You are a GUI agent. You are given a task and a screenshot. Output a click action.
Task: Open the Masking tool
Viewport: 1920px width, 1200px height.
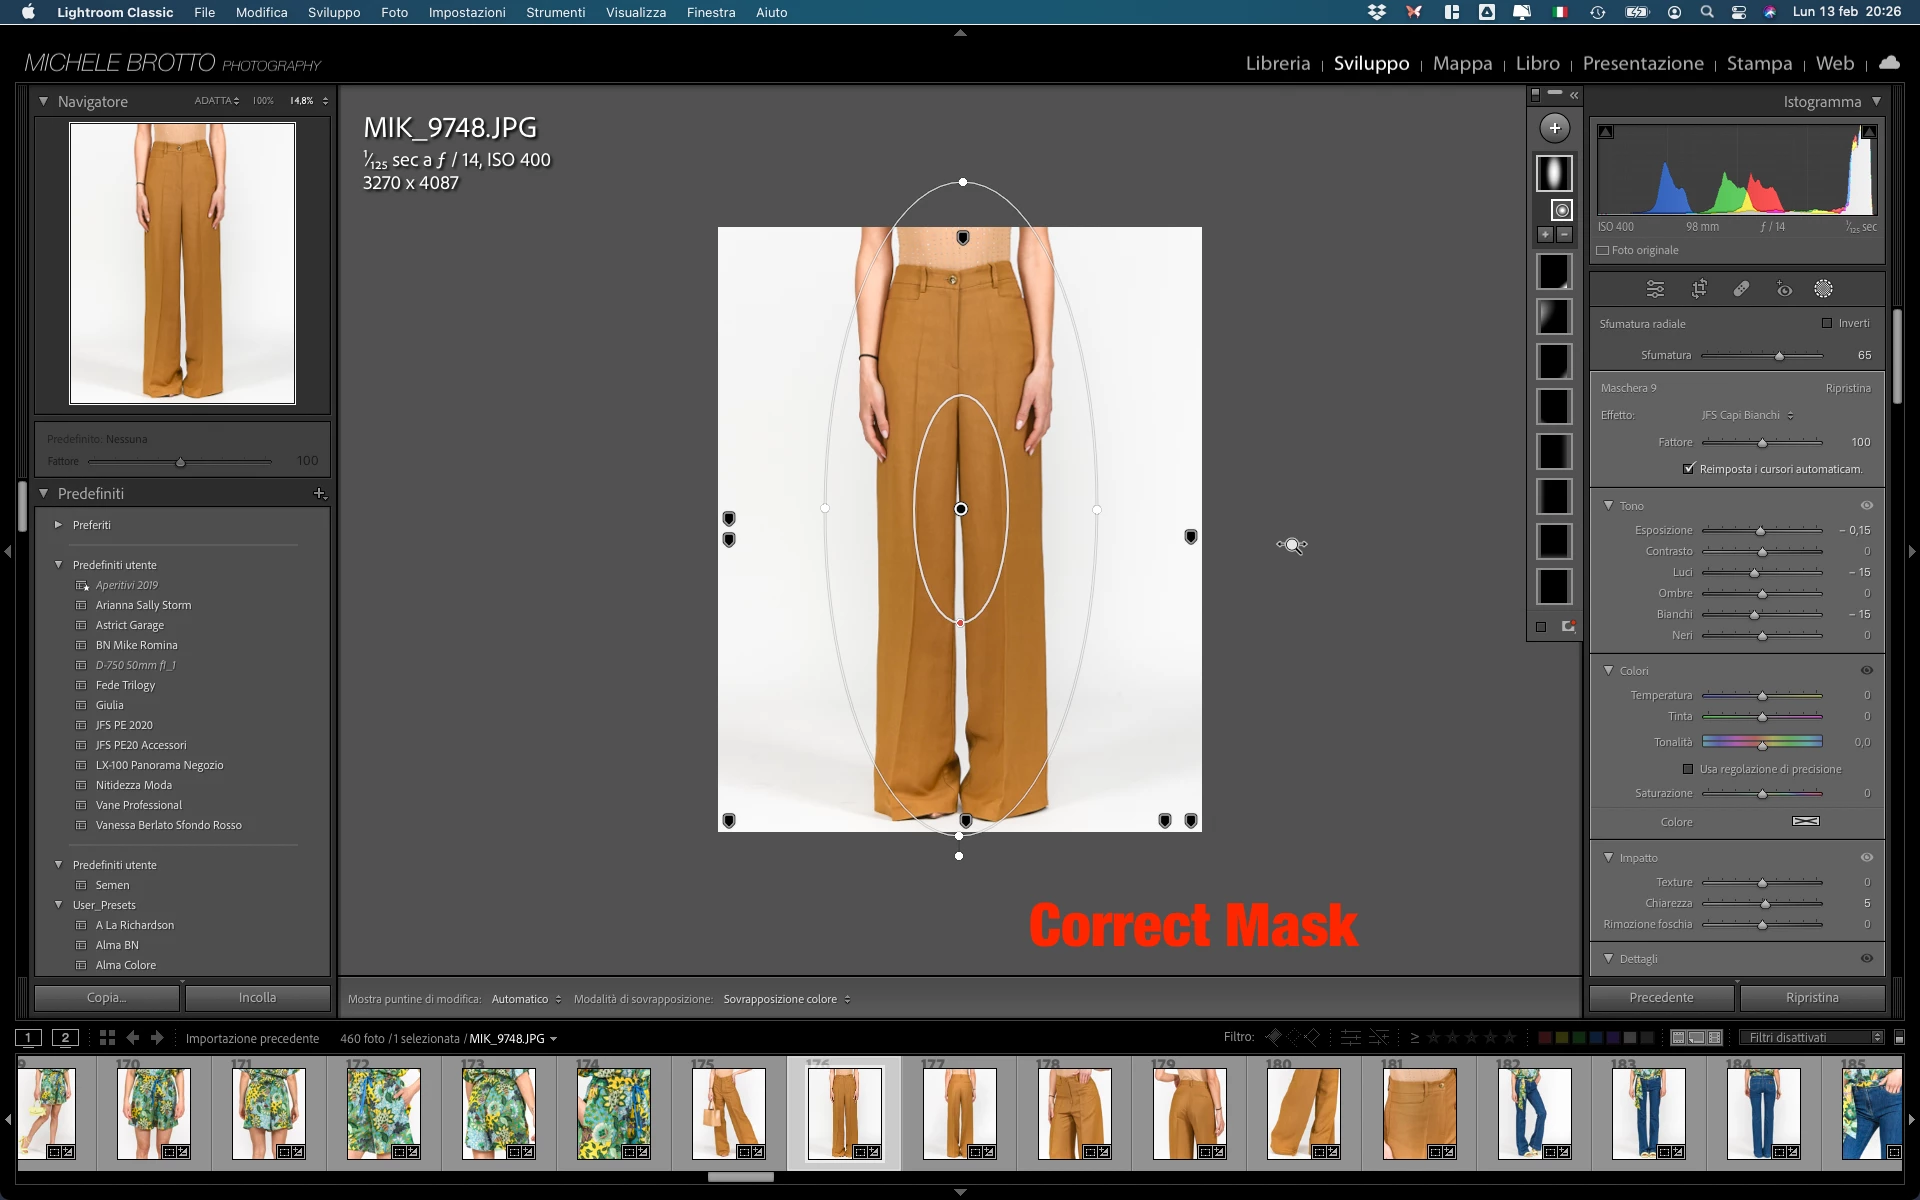(x=1823, y=289)
